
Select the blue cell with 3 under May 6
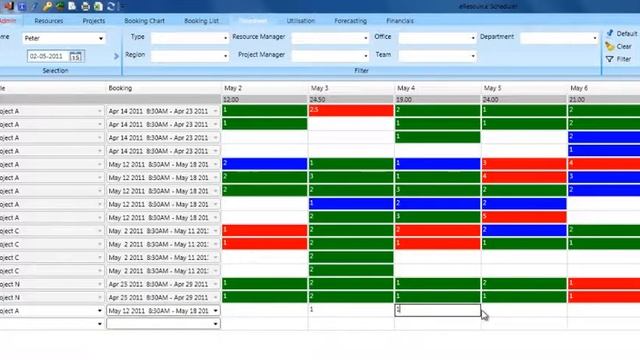click(604, 177)
